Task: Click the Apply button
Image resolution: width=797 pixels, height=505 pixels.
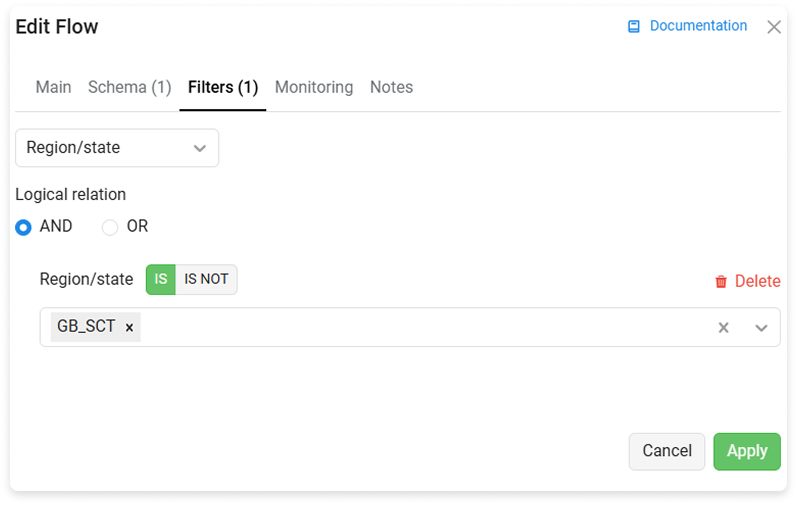Action: (747, 452)
